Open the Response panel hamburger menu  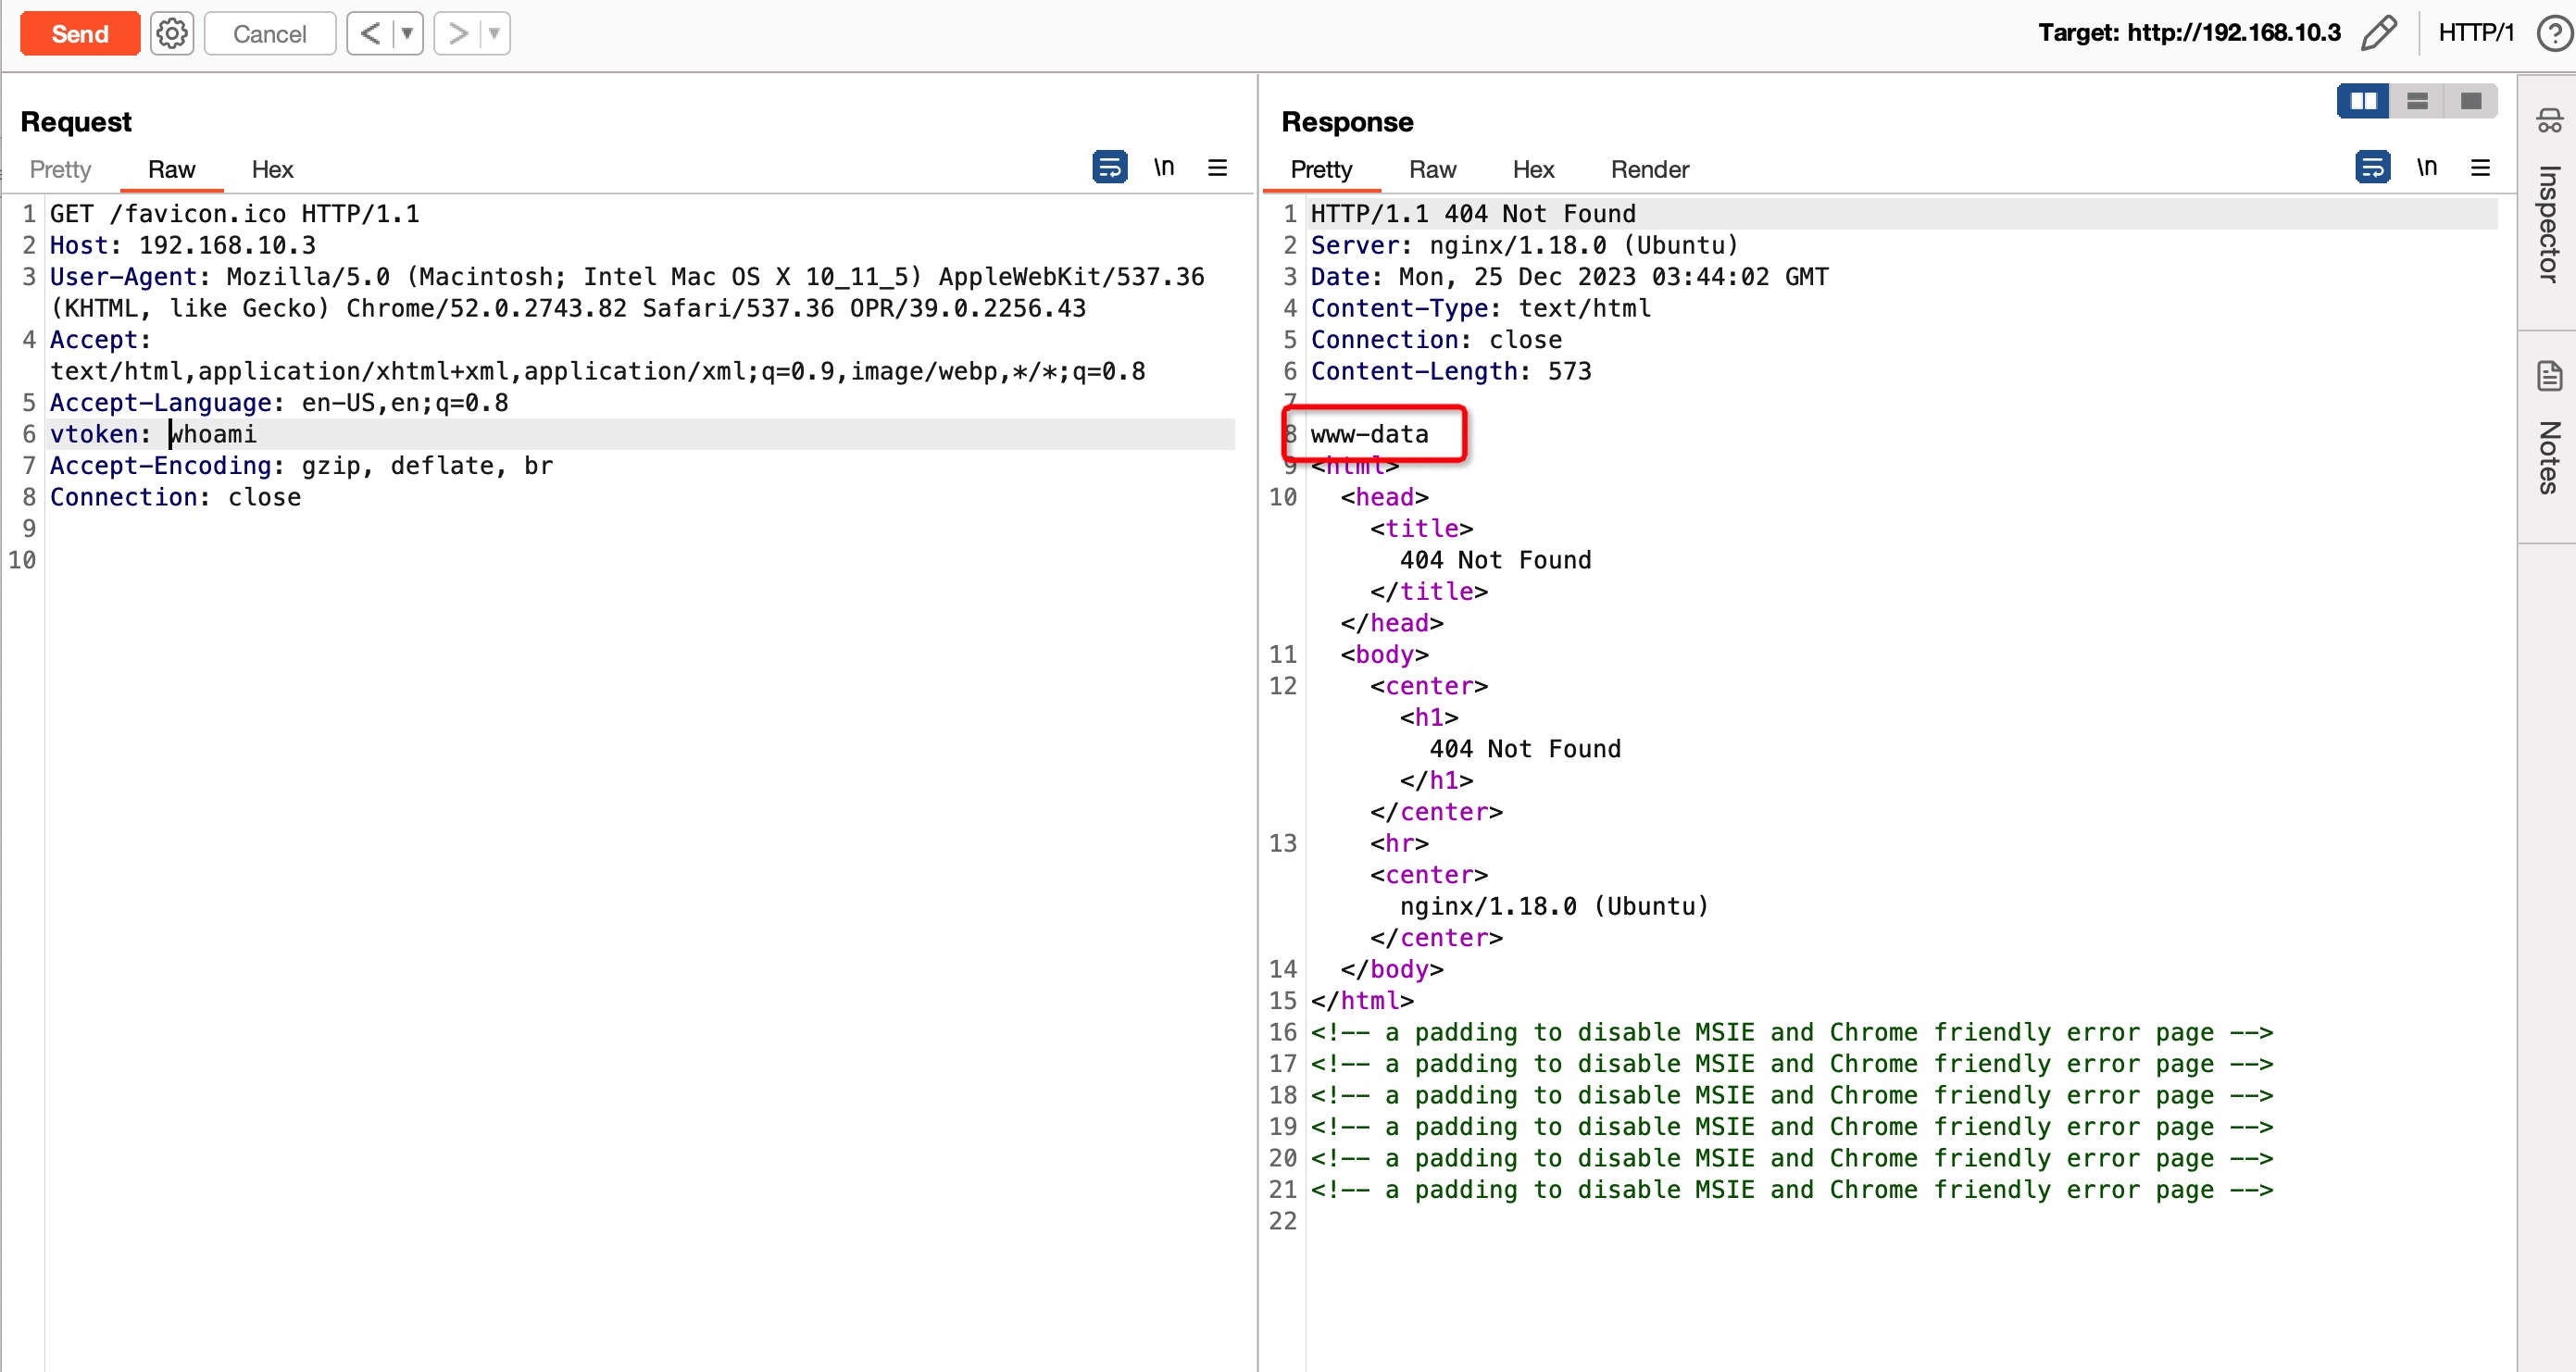(2480, 167)
